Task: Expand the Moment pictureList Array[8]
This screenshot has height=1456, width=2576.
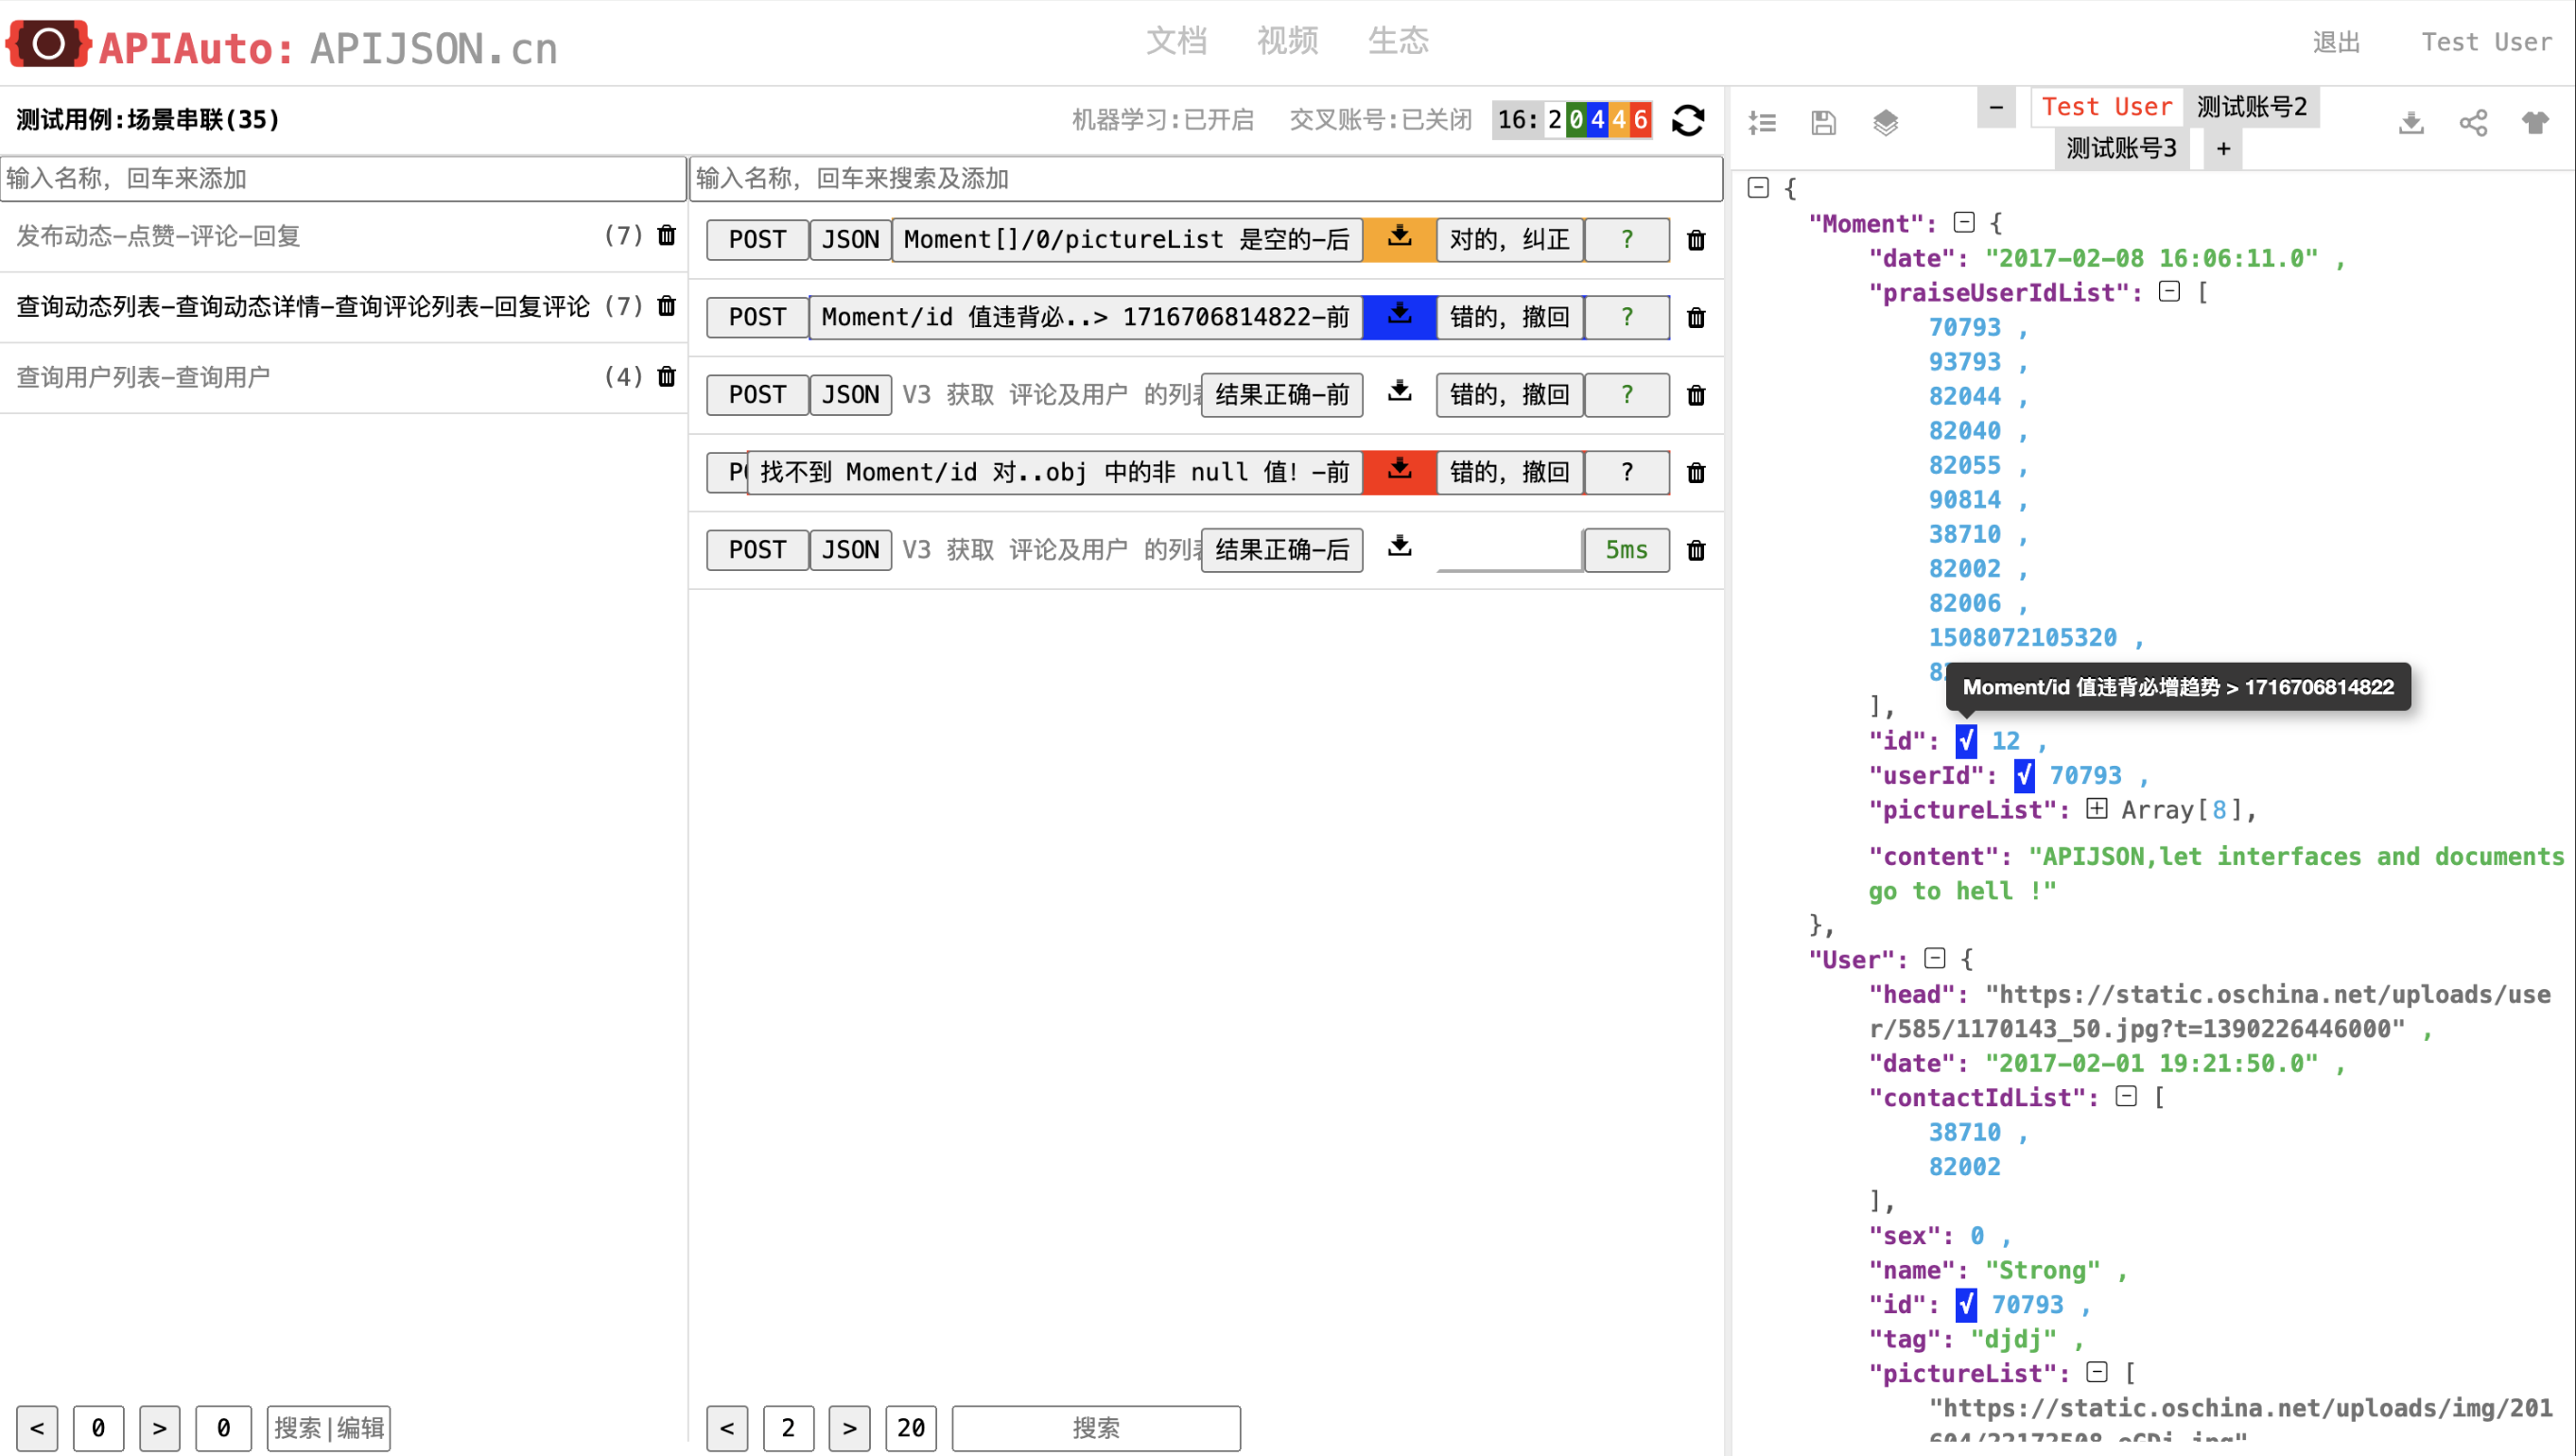Action: (x=2097, y=809)
